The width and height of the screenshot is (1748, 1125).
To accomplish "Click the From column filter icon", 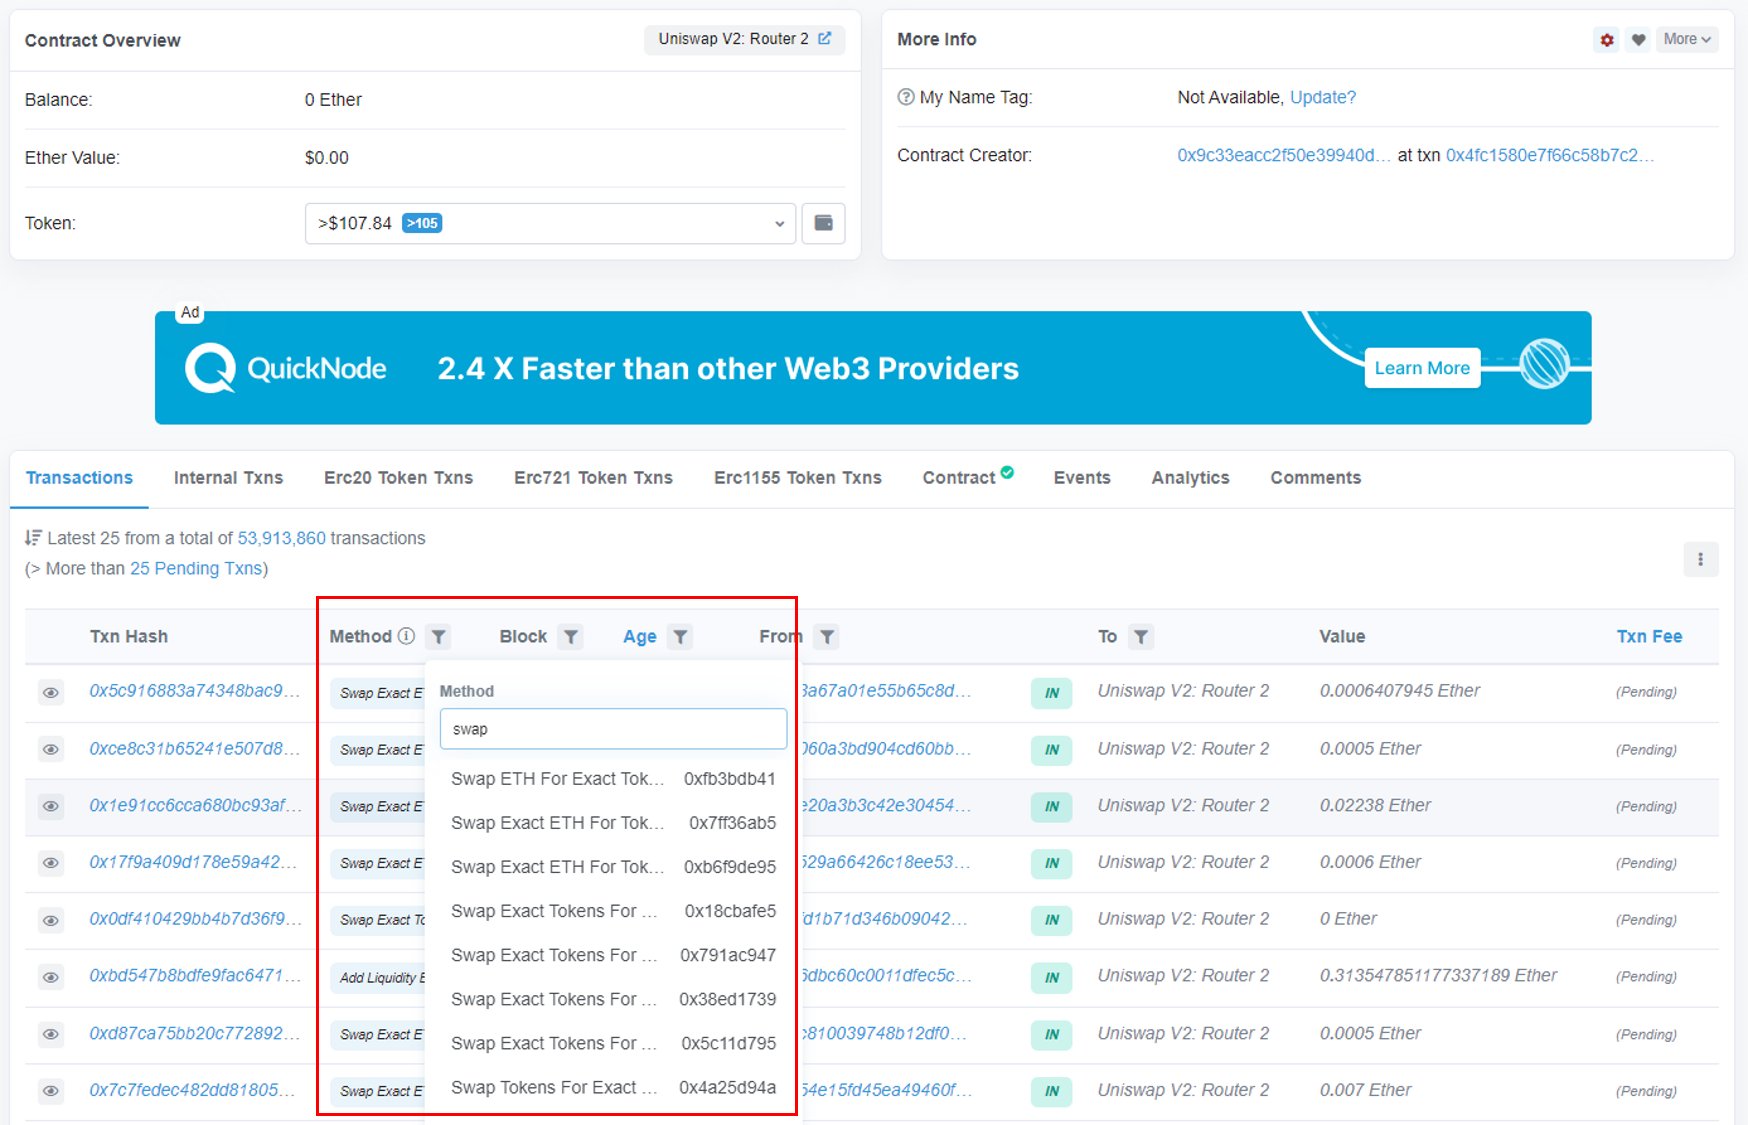I will (826, 636).
